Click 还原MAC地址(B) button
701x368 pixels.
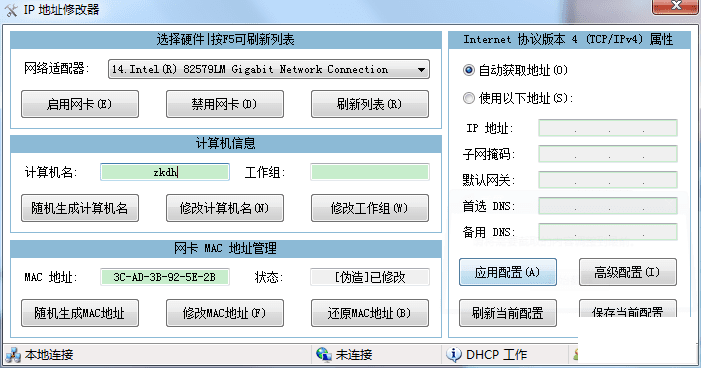point(370,313)
